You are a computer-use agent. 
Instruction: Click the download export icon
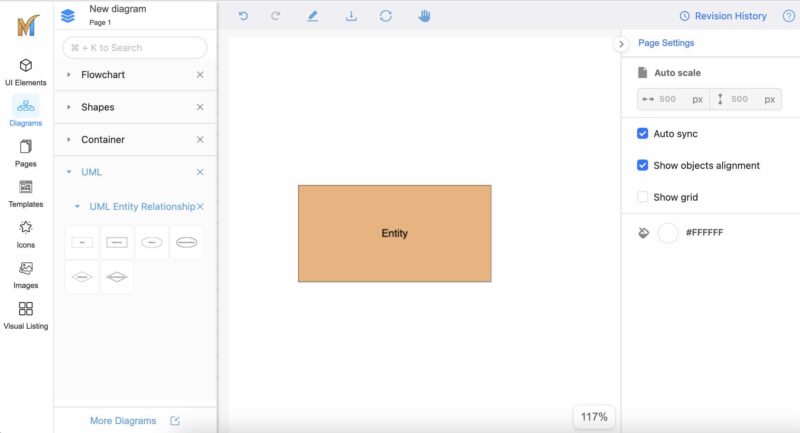351,16
